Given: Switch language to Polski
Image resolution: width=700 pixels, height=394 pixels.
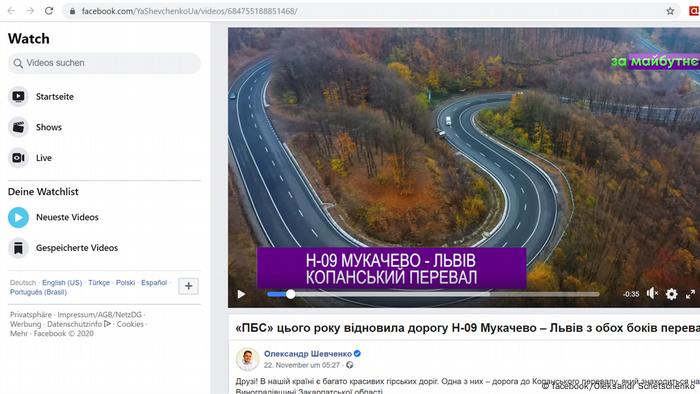Looking at the screenshot, I should 125,282.
